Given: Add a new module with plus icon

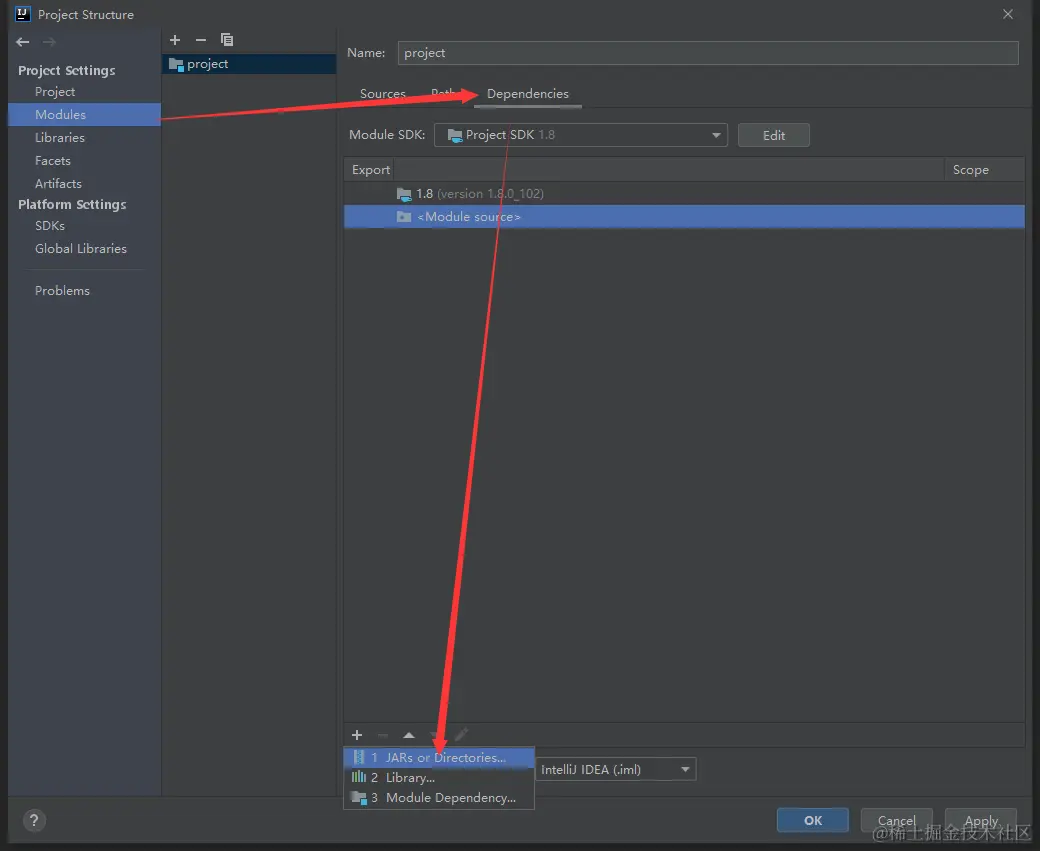Looking at the screenshot, I should click(x=175, y=40).
